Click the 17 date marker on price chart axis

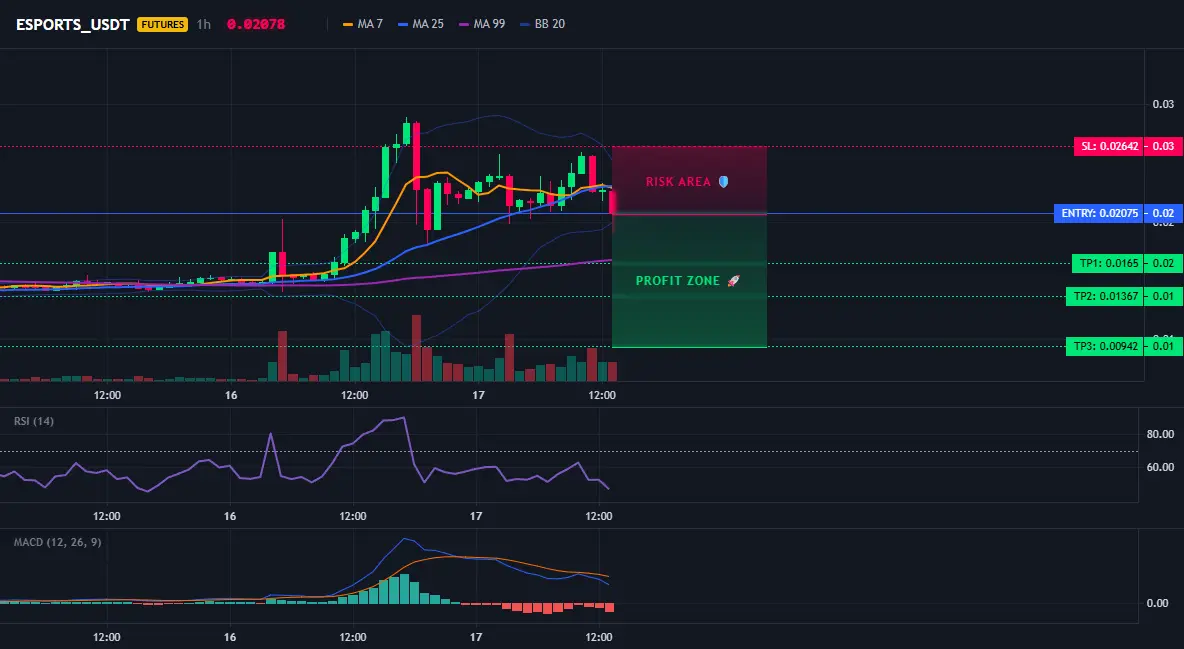(478, 395)
